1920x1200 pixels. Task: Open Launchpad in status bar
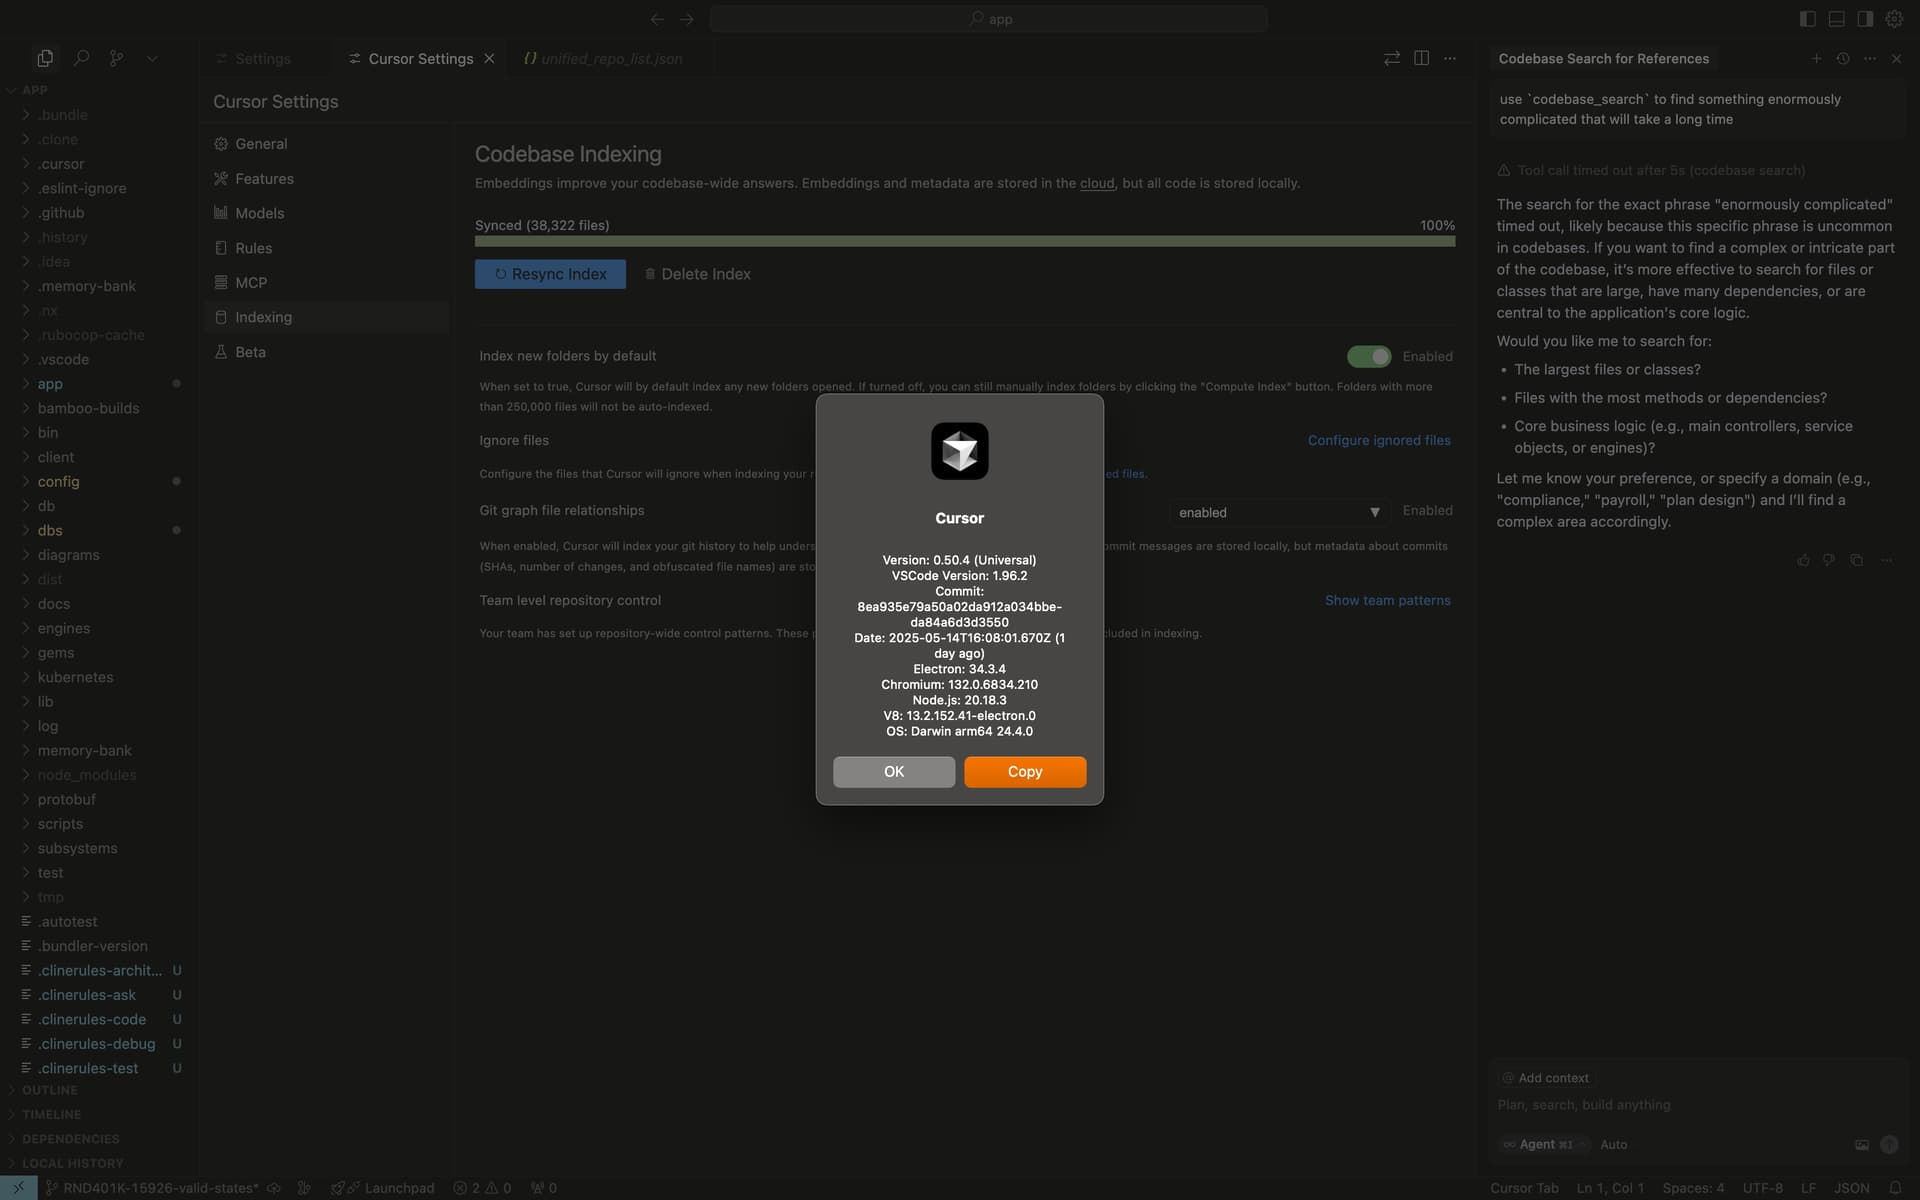pos(383,1188)
